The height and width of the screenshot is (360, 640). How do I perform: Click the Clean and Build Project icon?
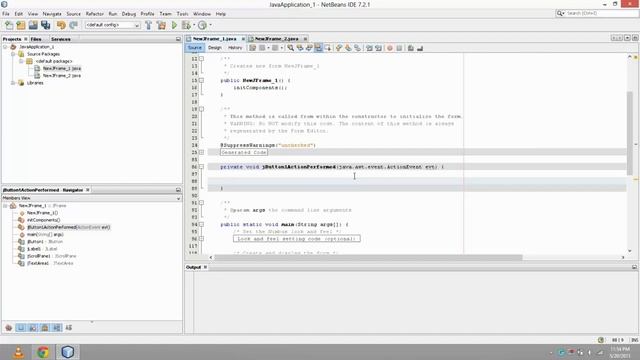[x=162, y=25]
